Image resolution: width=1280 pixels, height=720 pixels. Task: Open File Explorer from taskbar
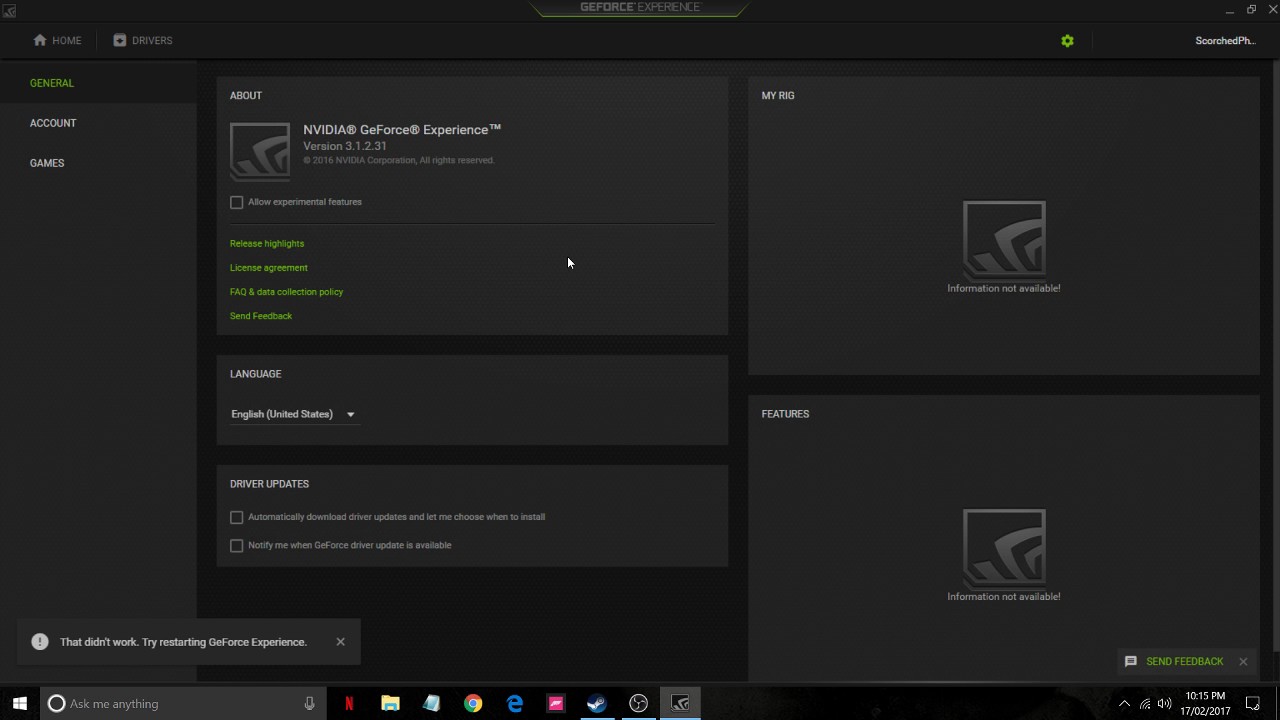390,703
